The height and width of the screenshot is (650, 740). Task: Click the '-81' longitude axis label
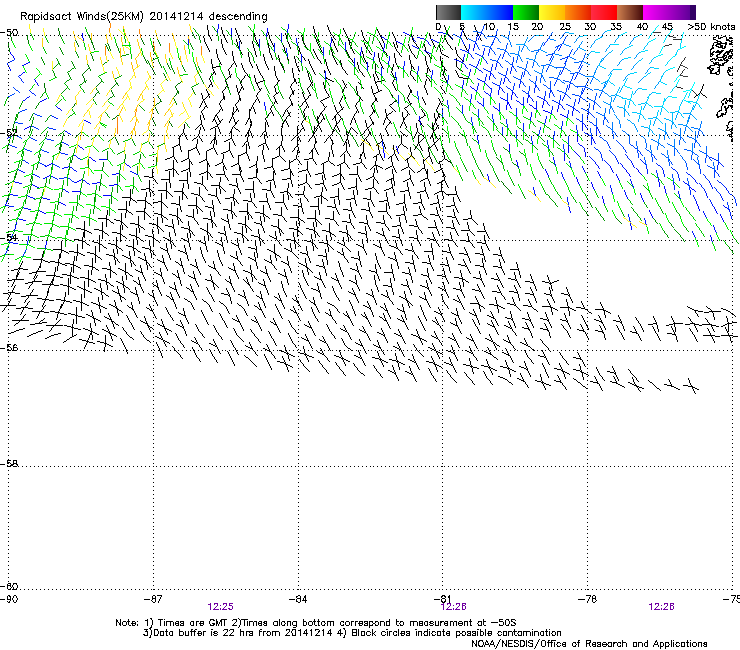pos(442,599)
